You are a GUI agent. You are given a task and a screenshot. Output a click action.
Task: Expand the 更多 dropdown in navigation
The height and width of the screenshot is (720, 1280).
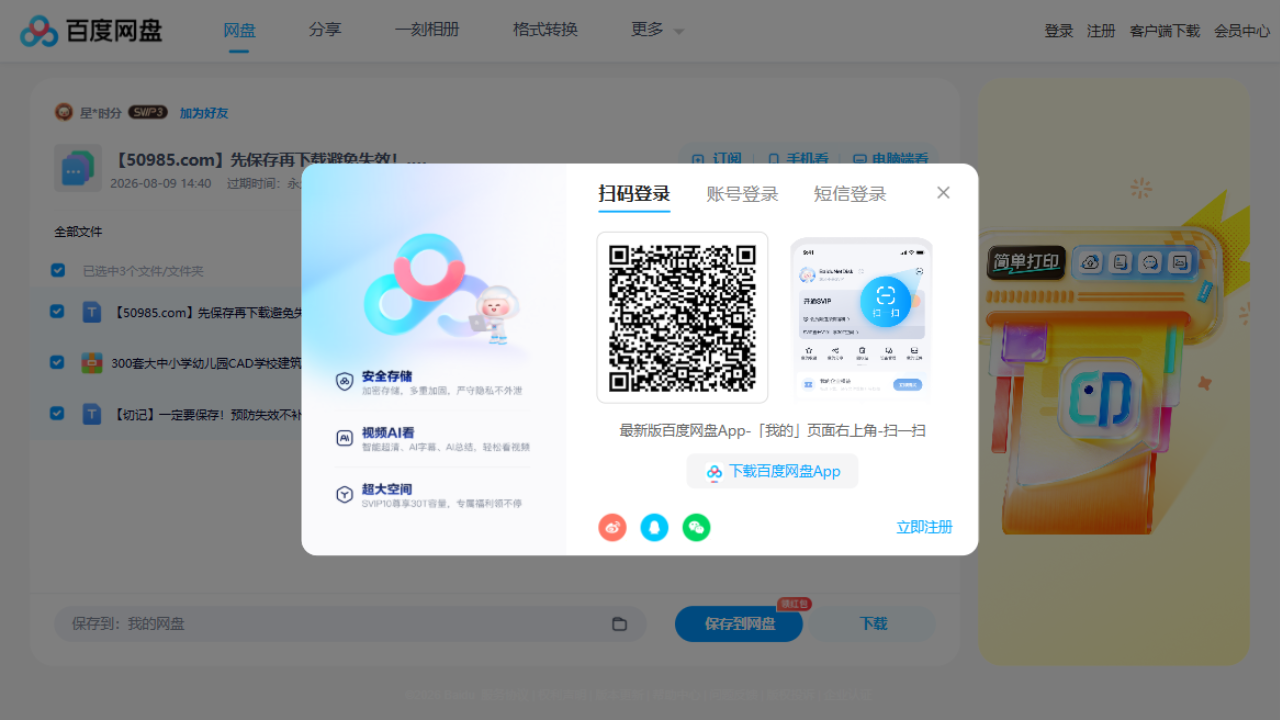[x=658, y=30]
